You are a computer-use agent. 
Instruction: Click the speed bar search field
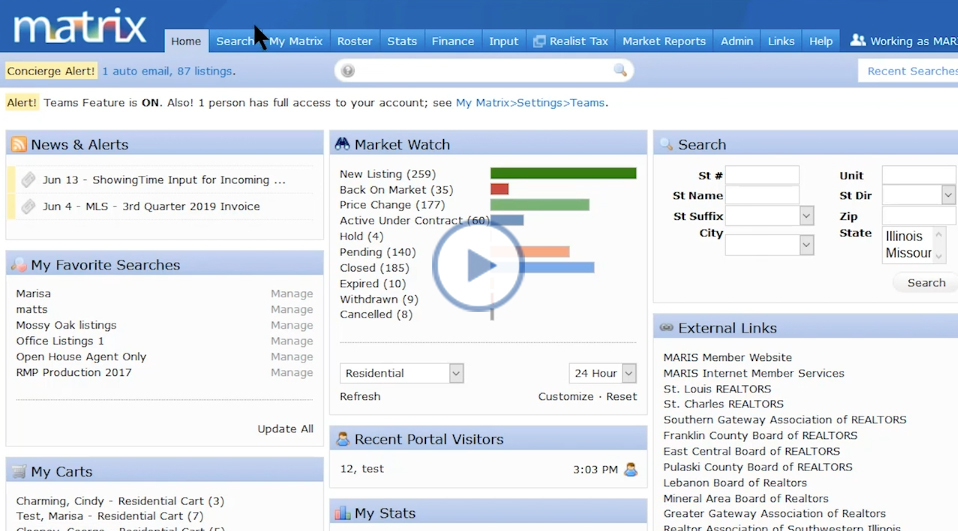(x=484, y=70)
